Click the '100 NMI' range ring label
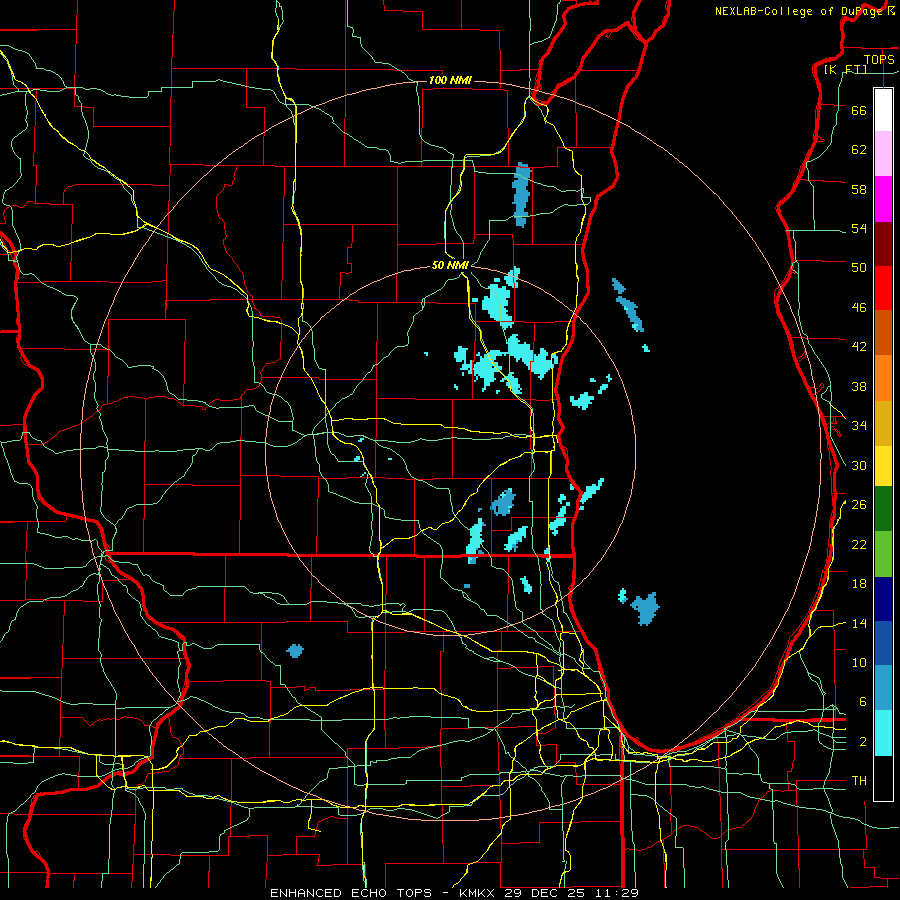The height and width of the screenshot is (900, 900). point(450,80)
